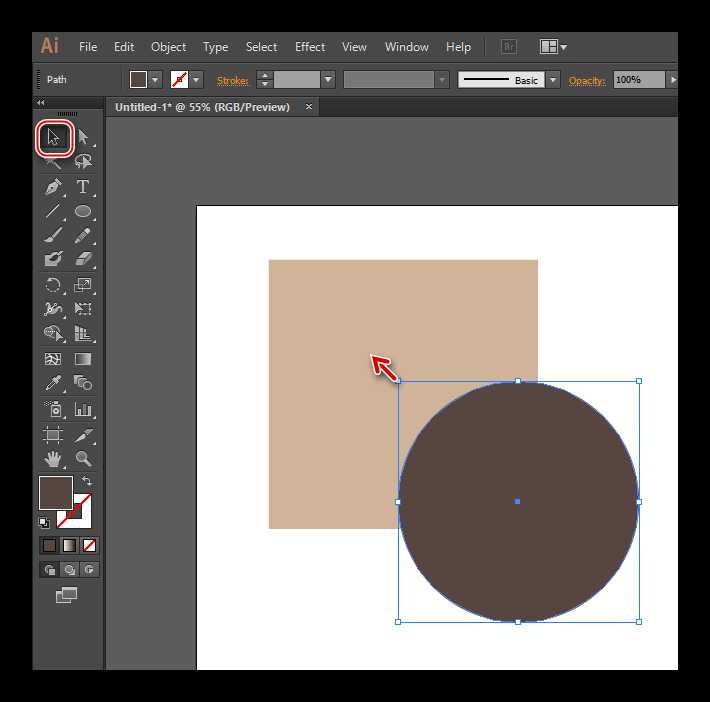The image size is (710, 702).
Task: Open the View menu
Action: click(354, 47)
